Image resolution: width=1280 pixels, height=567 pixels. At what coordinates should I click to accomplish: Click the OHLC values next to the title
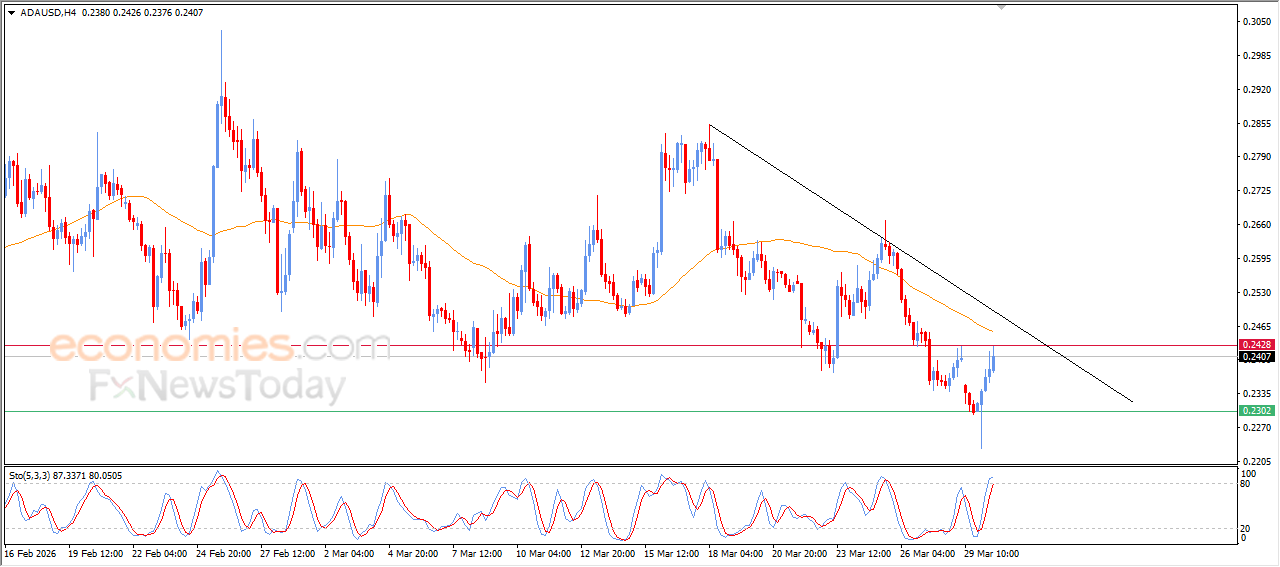(x=142, y=12)
